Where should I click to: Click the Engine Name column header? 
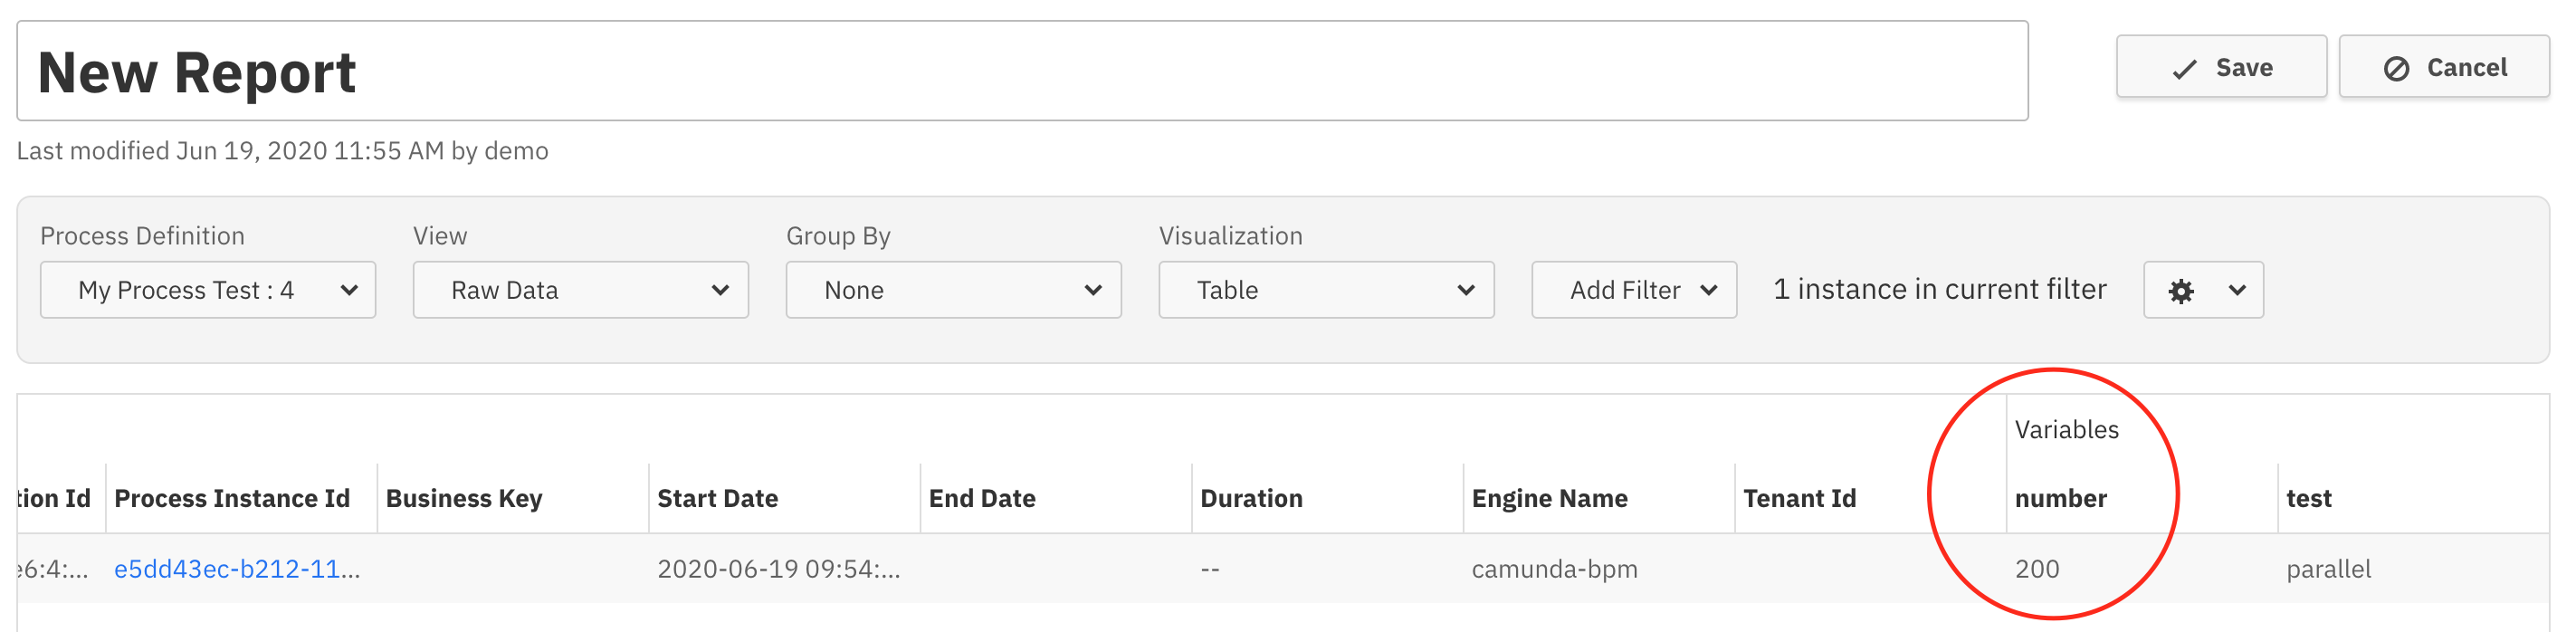point(1549,498)
